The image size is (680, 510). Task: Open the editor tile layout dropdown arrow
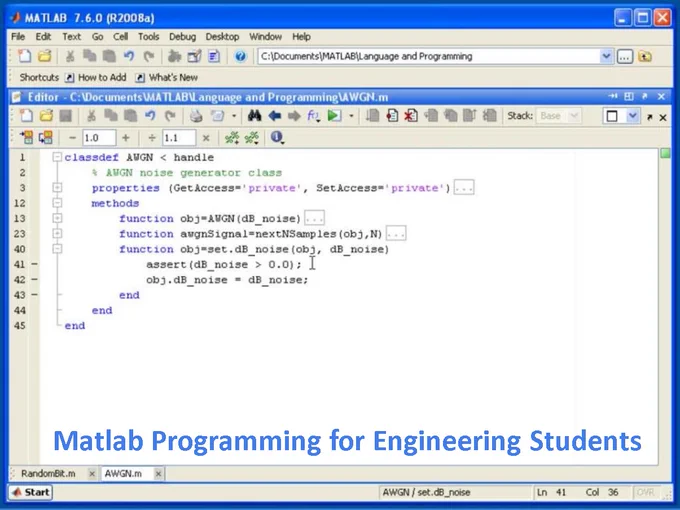(633, 116)
